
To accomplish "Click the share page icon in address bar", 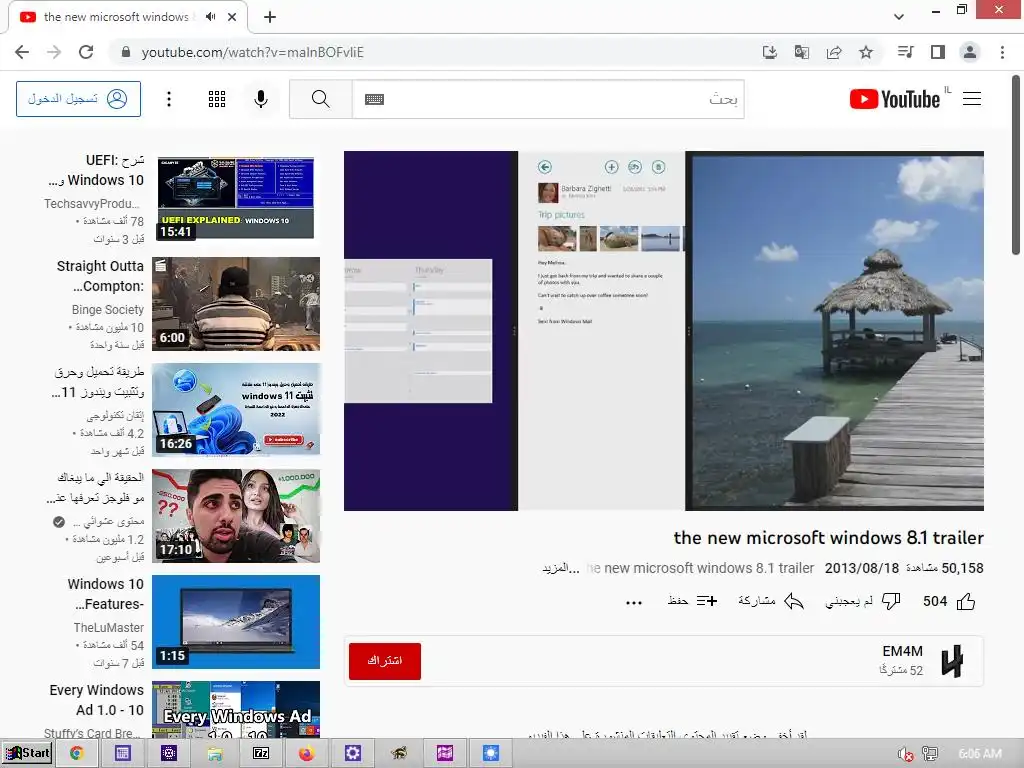I will click(x=834, y=52).
